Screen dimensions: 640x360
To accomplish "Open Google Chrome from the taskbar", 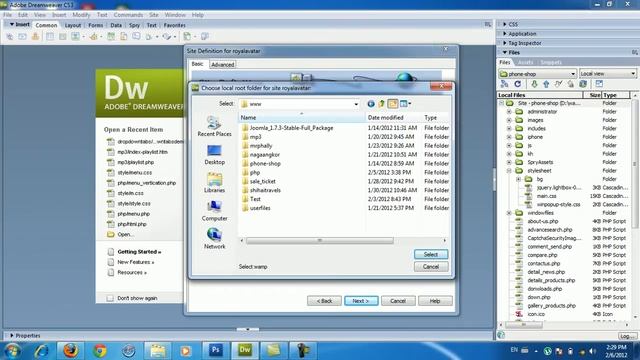I will (x=100, y=350).
